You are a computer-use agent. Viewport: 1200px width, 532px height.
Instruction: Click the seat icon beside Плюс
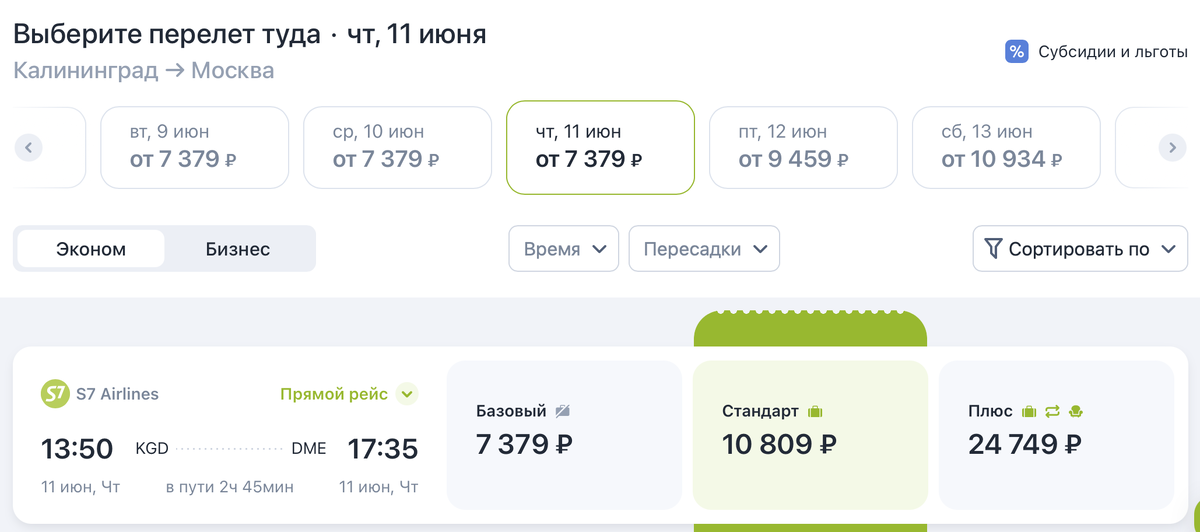[1076, 411]
